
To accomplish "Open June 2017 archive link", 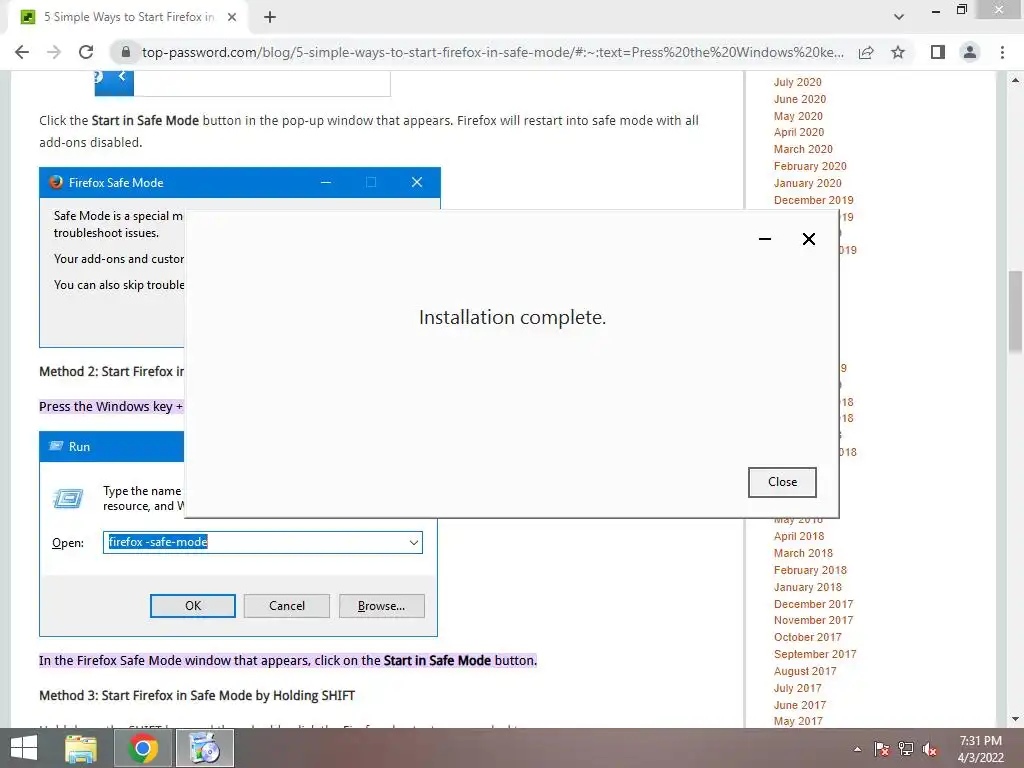I will [x=799, y=705].
